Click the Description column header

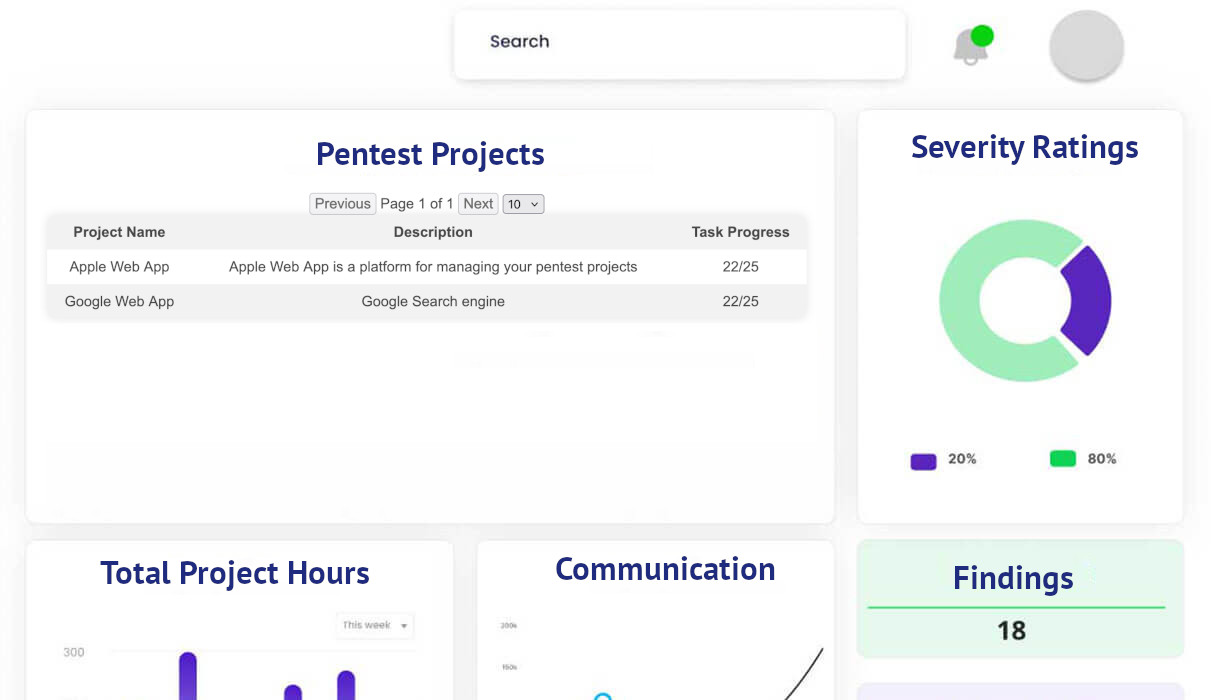click(x=433, y=232)
